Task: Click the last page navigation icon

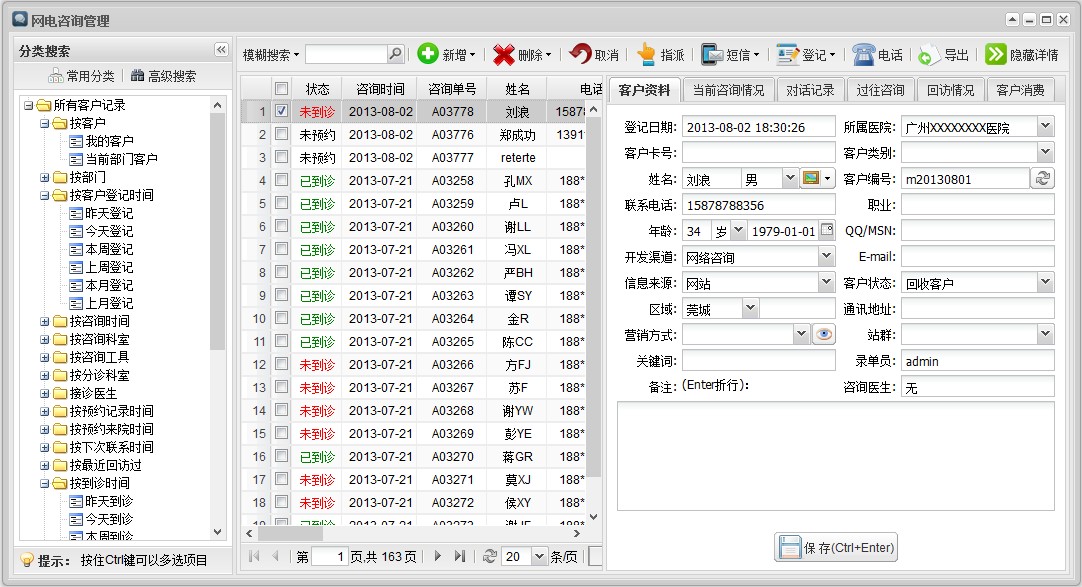Action: (x=460, y=556)
